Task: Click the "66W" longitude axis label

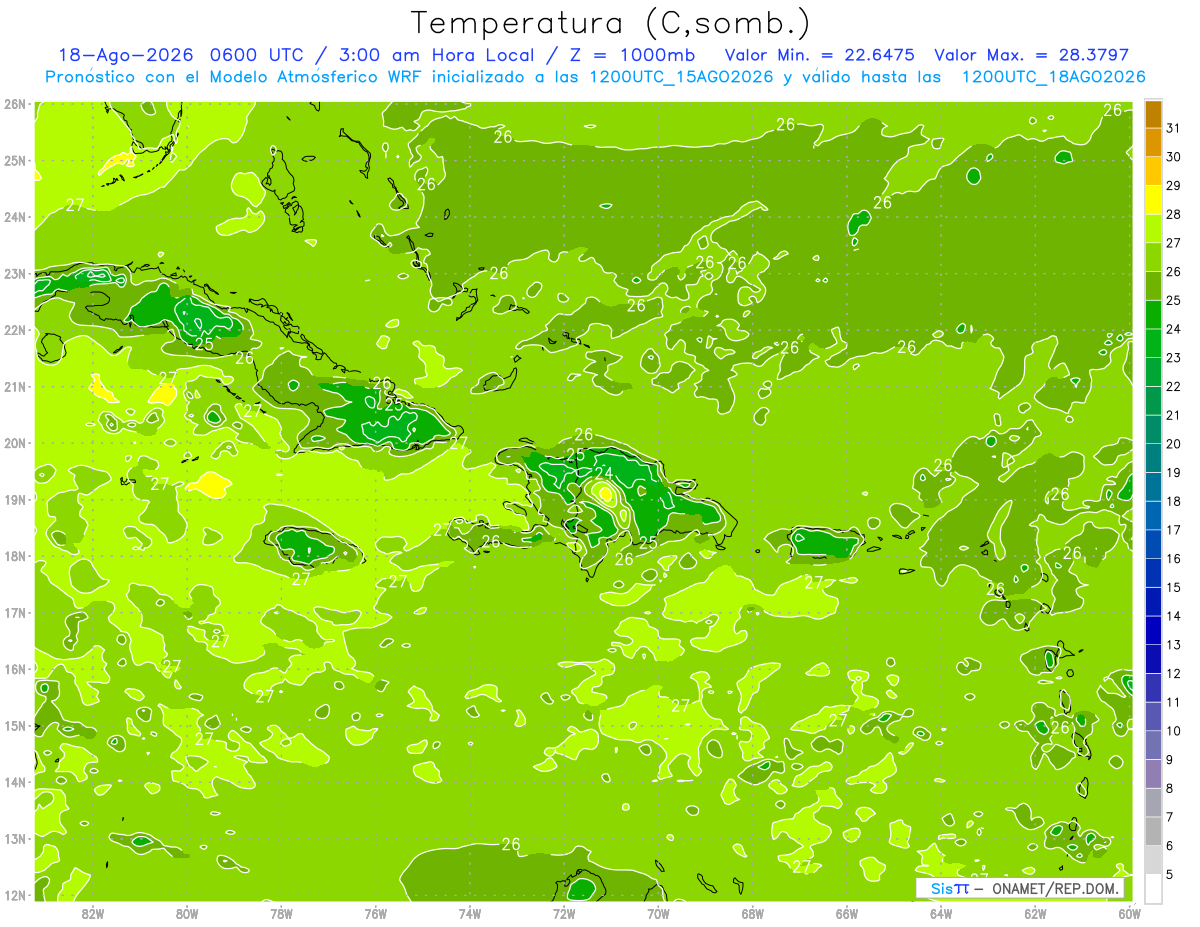Action: [x=846, y=914]
